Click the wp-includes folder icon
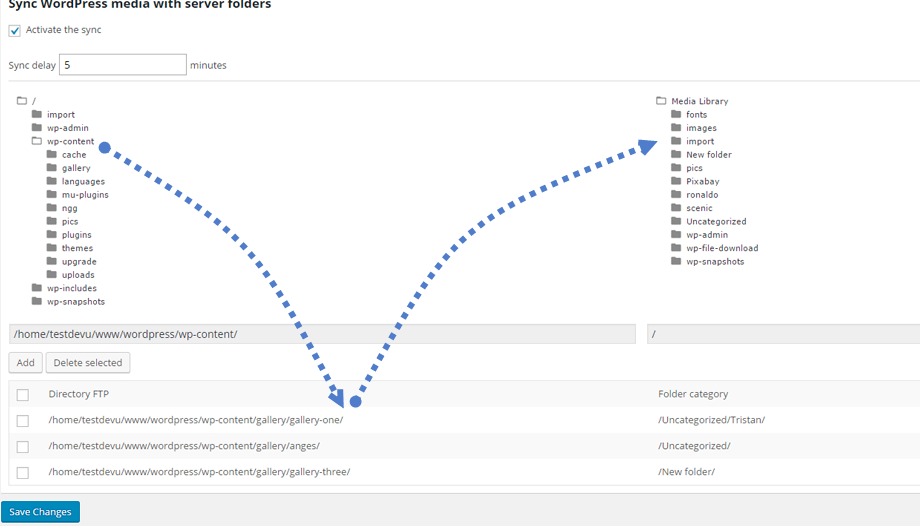Image resolution: width=920 pixels, height=526 pixels. click(37, 288)
